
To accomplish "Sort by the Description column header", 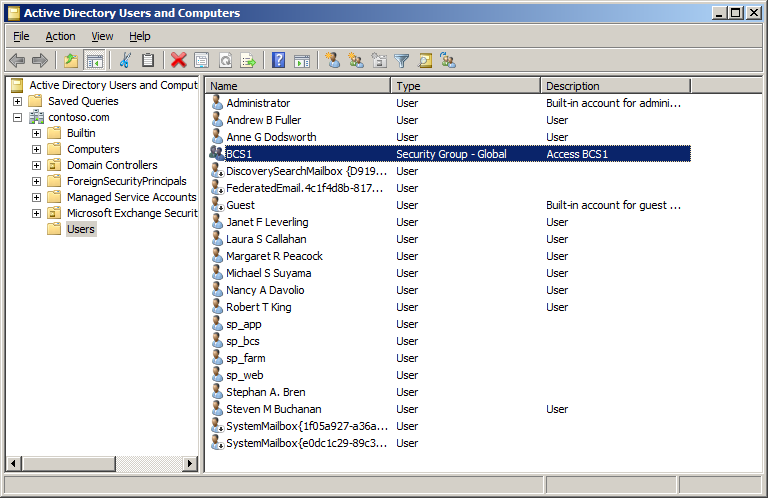I will pos(615,86).
